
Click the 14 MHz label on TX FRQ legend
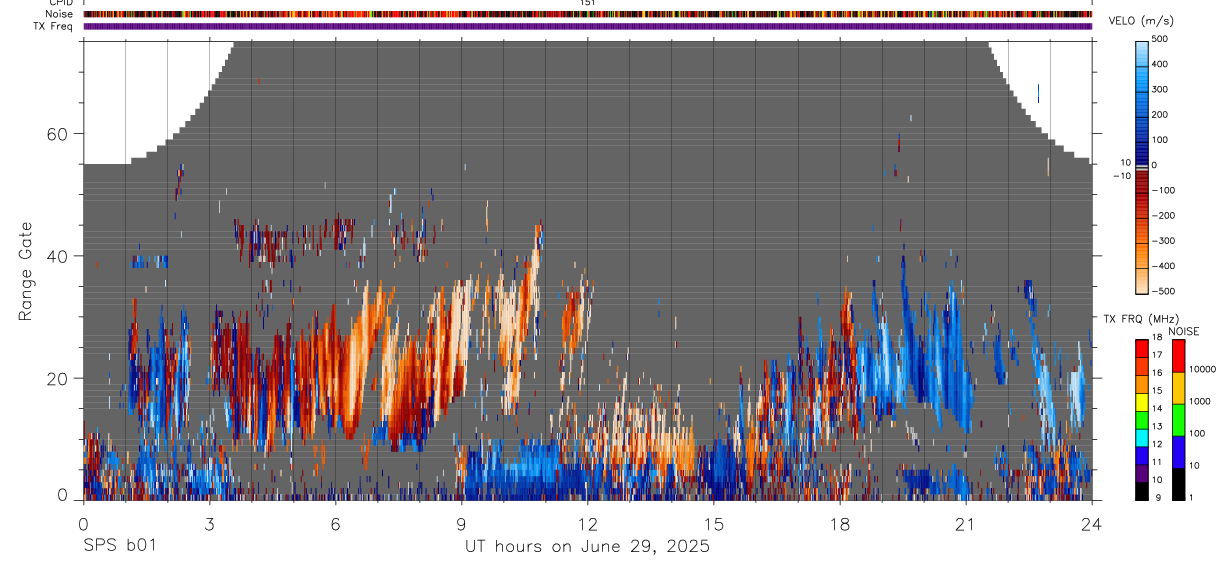(1158, 409)
